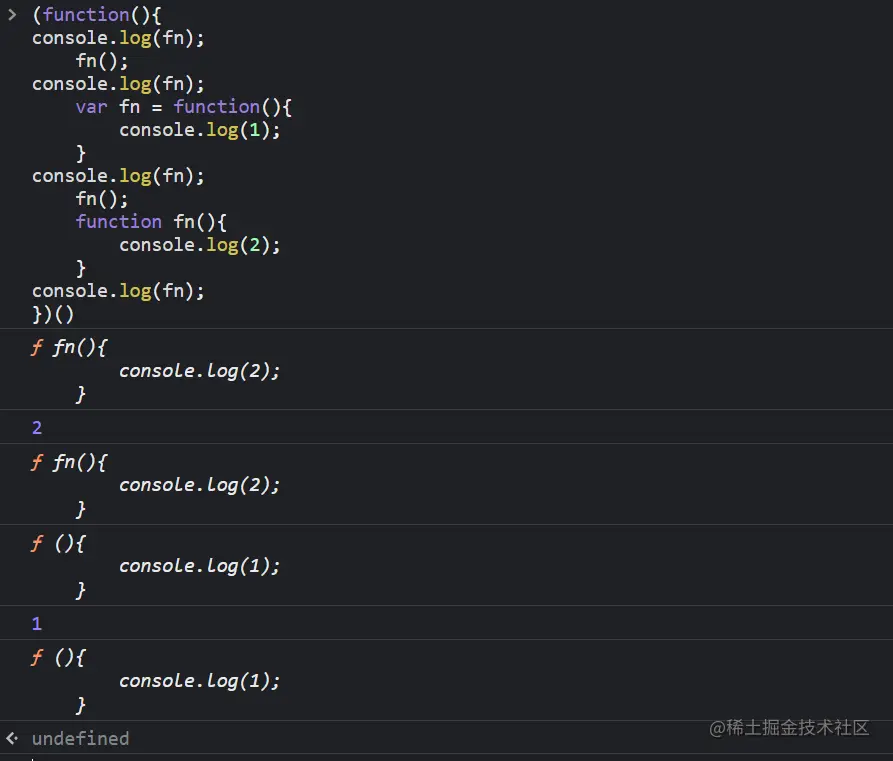Screen dimensions: 893x761
Task: Select the "undefined" return value text
Action: pos(80,739)
